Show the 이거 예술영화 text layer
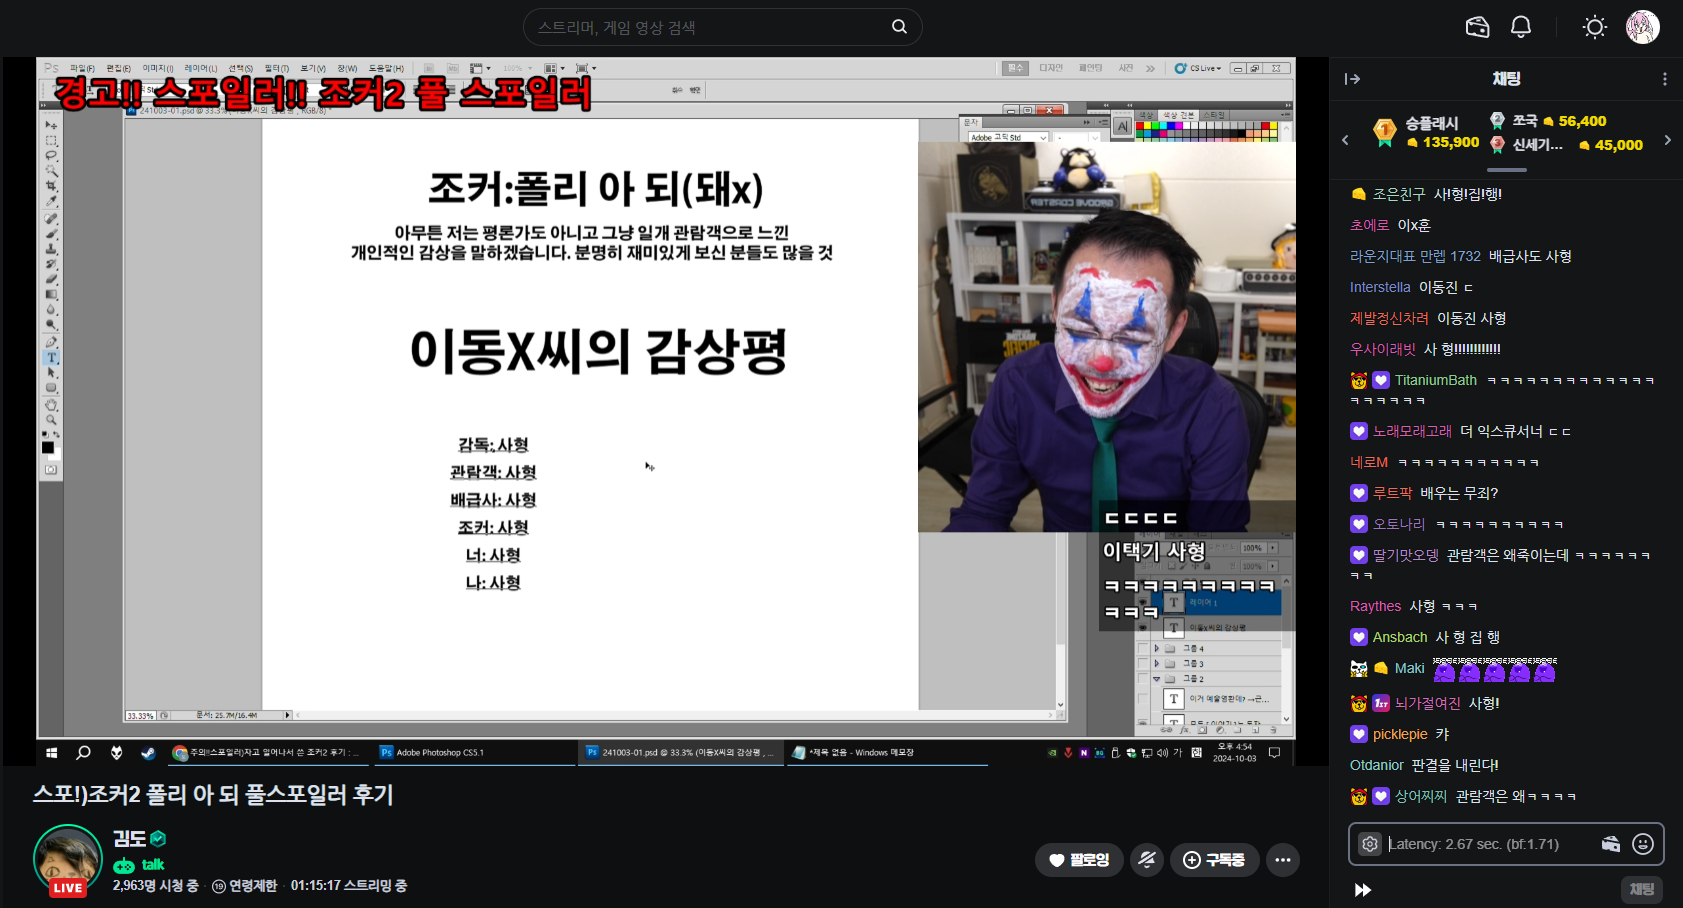This screenshot has height=908, width=1683. pos(1143,699)
